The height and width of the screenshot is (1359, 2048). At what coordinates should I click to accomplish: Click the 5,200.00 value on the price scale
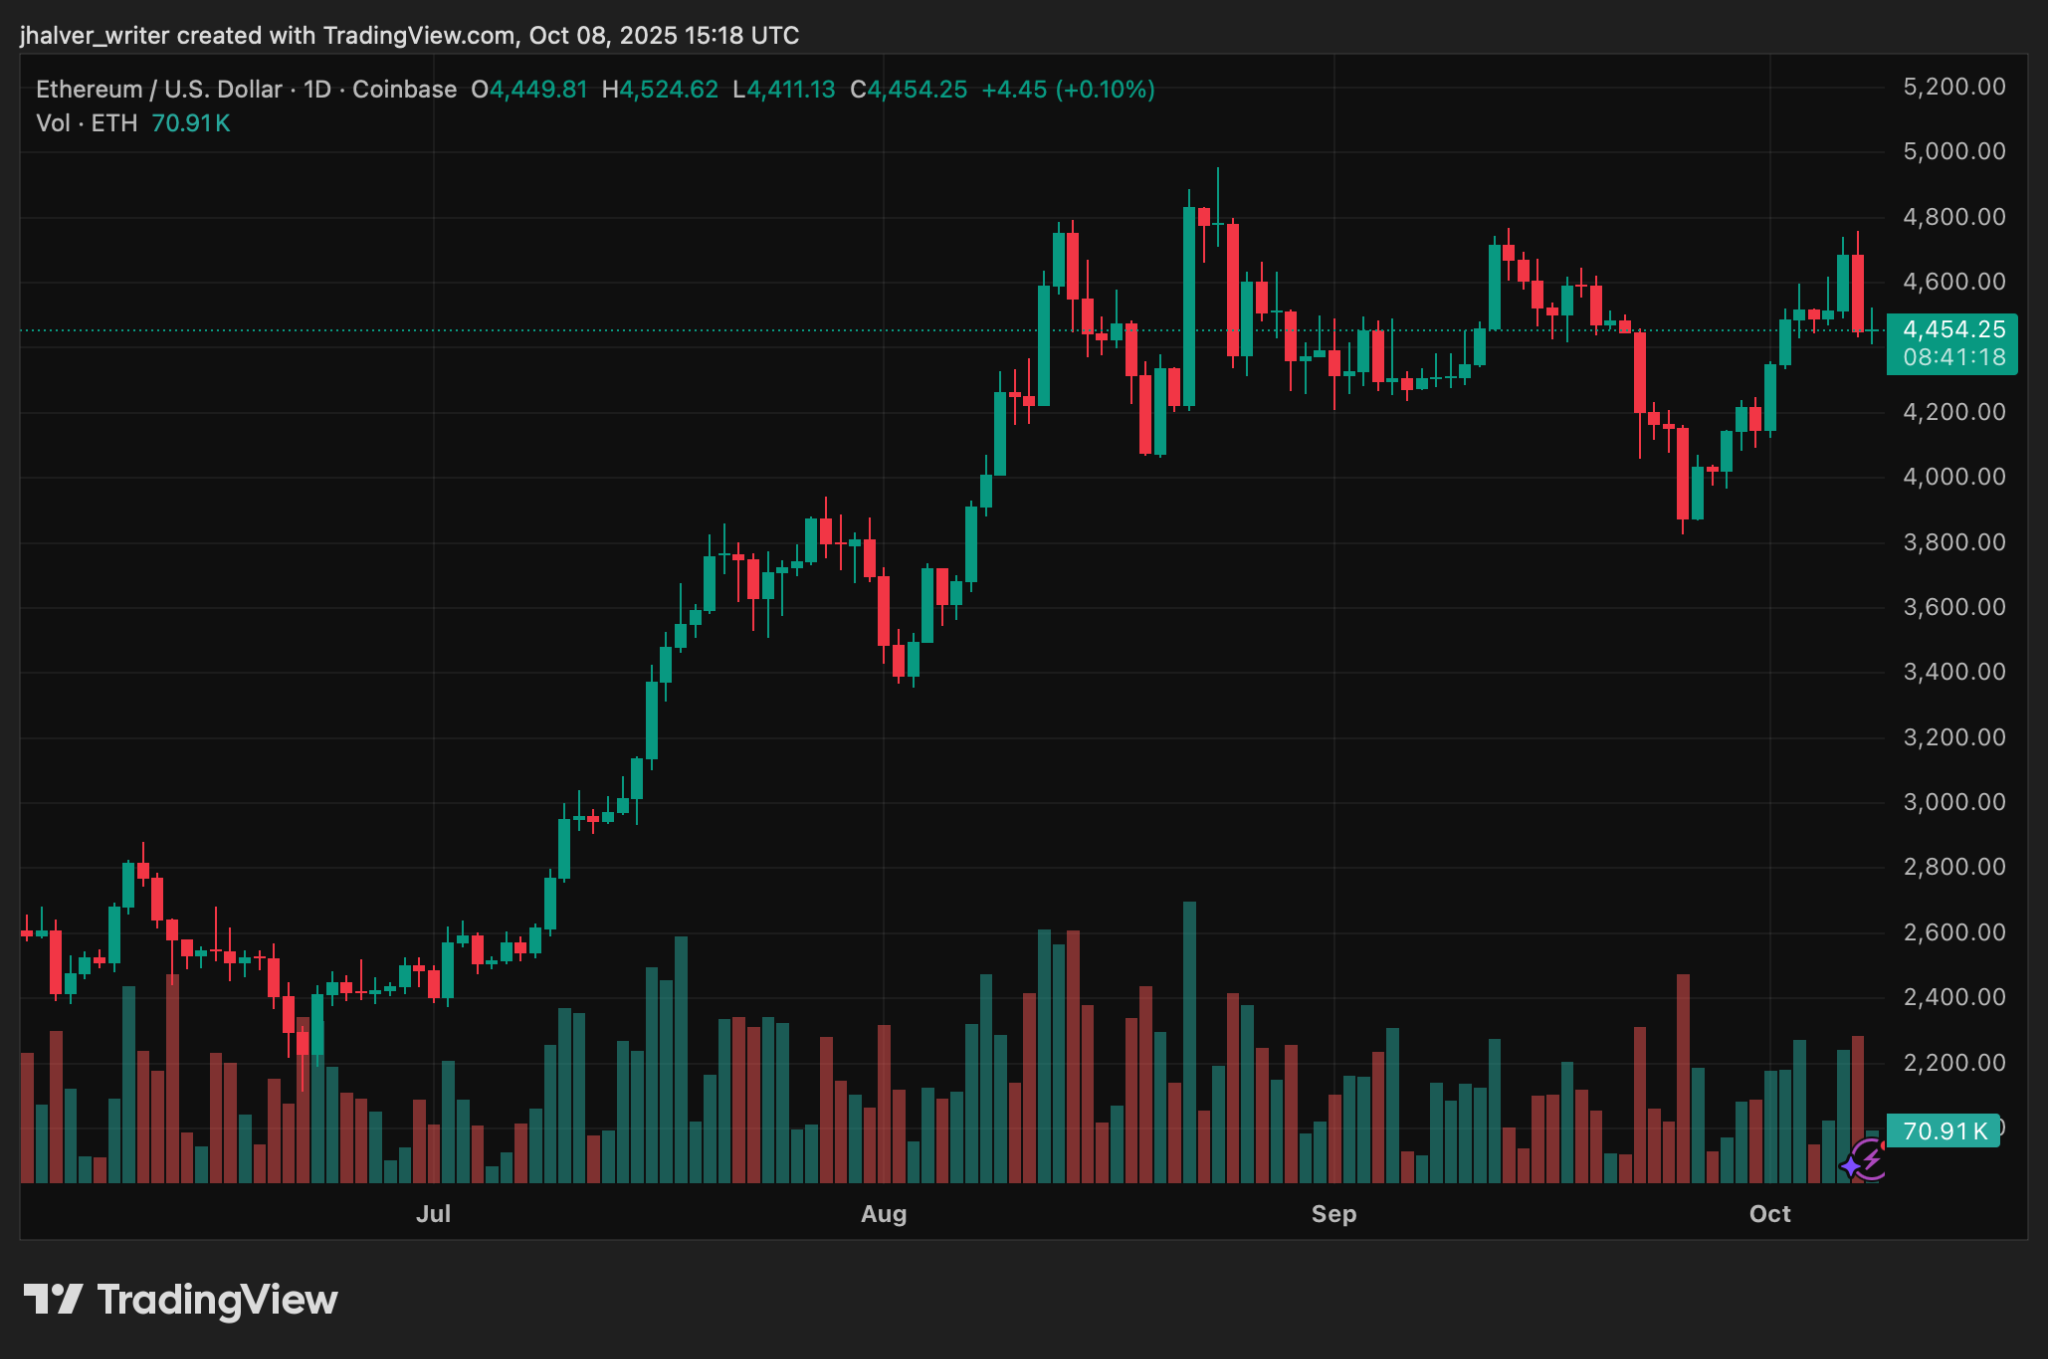pyautogui.click(x=1953, y=86)
